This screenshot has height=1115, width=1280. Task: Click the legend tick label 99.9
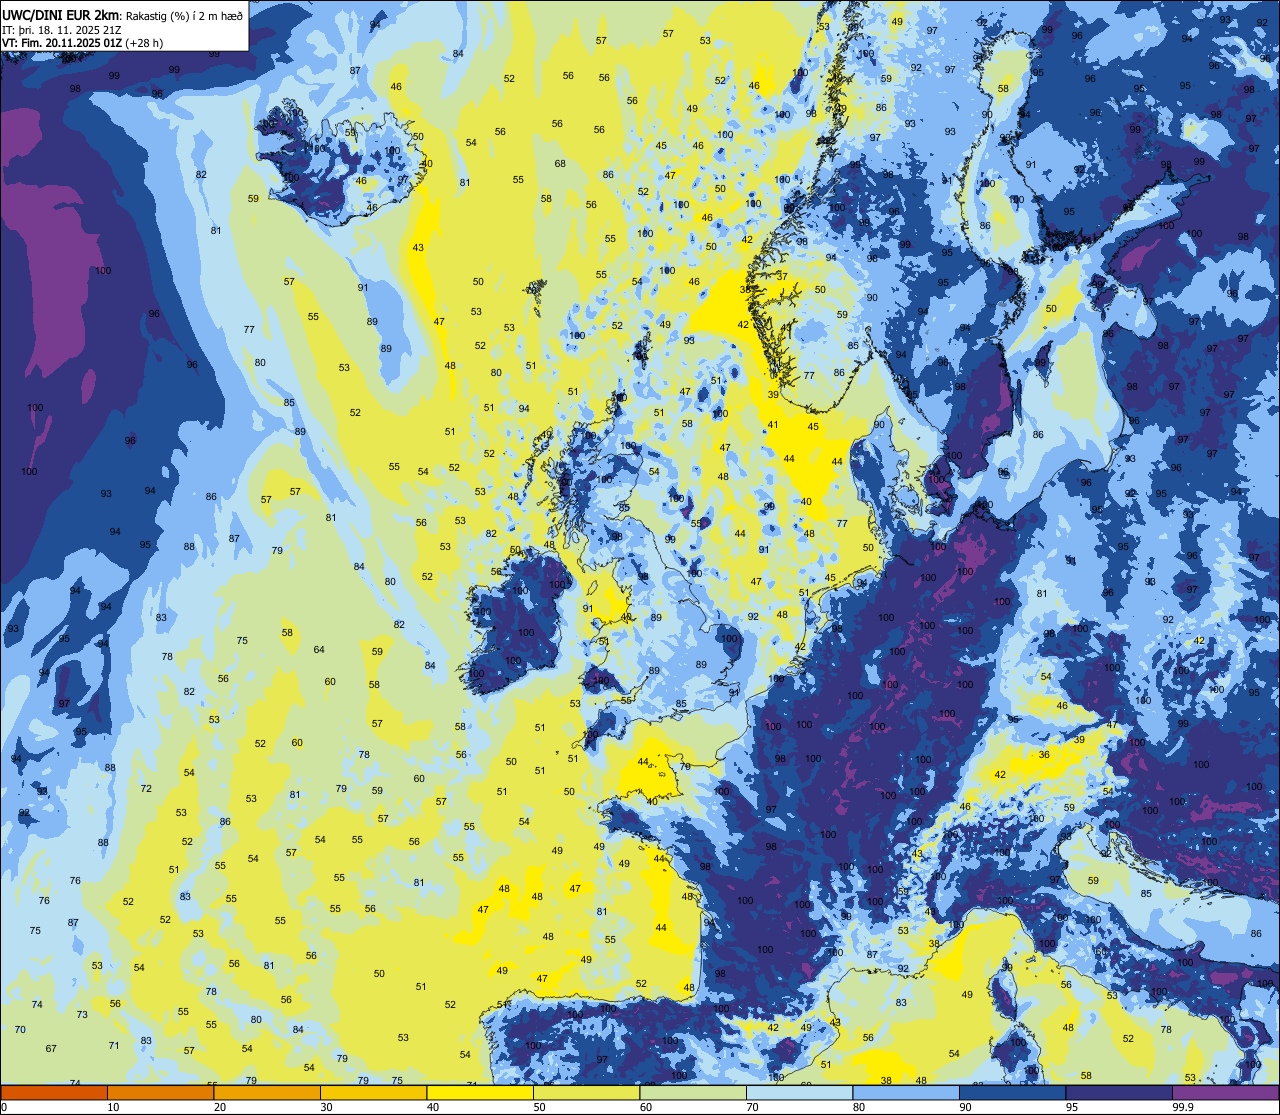click(1183, 1107)
